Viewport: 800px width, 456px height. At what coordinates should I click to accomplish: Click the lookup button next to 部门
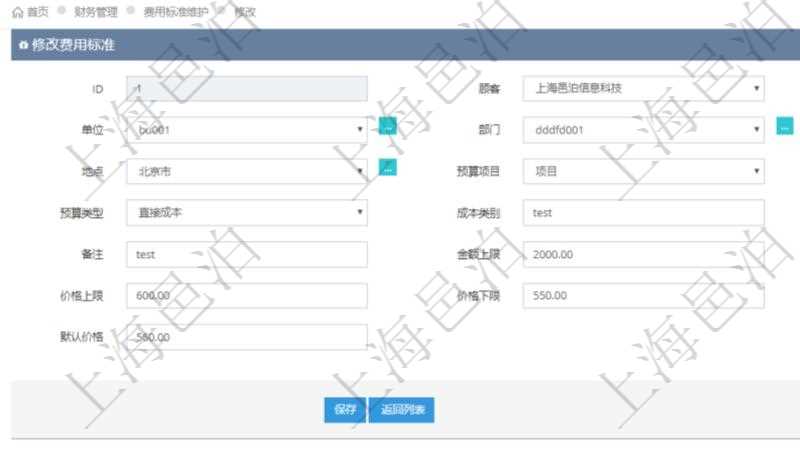click(785, 126)
